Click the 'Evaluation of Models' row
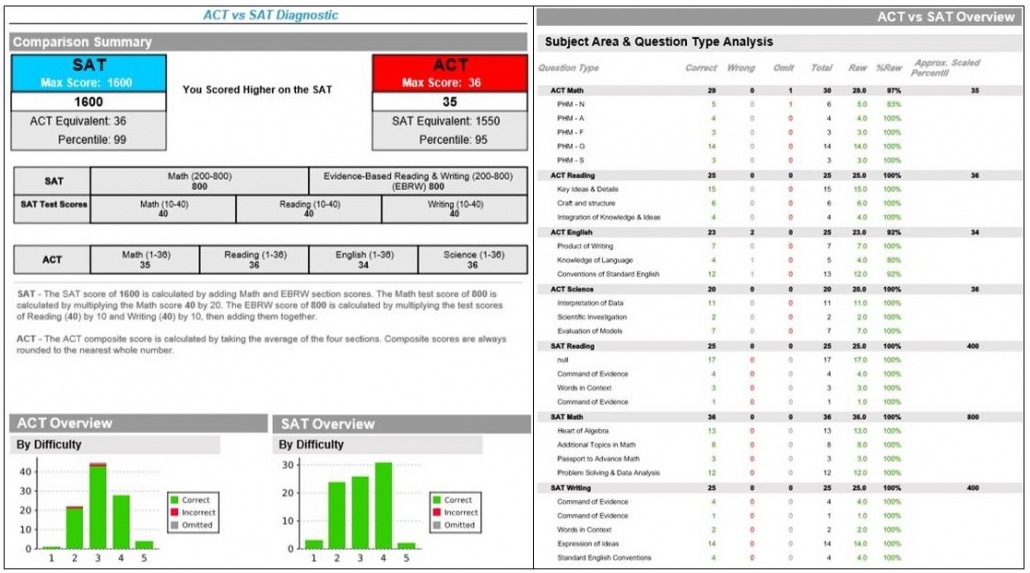The width and height of the screenshot is (1030, 573). (779, 331)
